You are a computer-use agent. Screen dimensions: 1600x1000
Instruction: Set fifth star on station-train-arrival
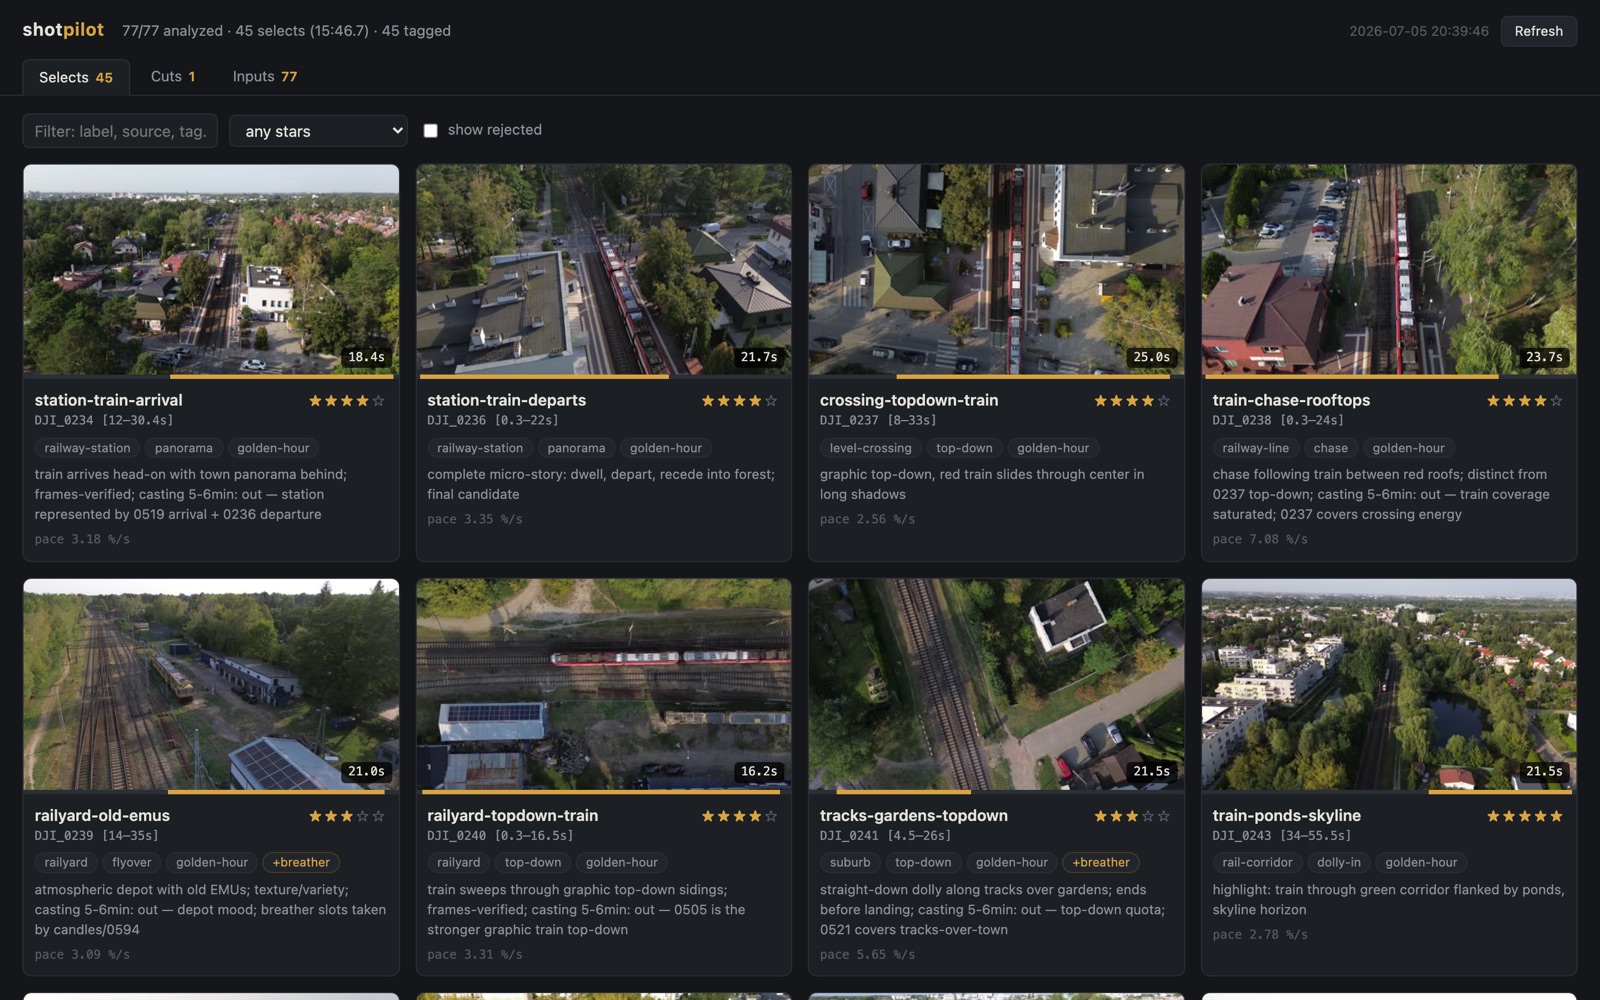pos(378,401)
